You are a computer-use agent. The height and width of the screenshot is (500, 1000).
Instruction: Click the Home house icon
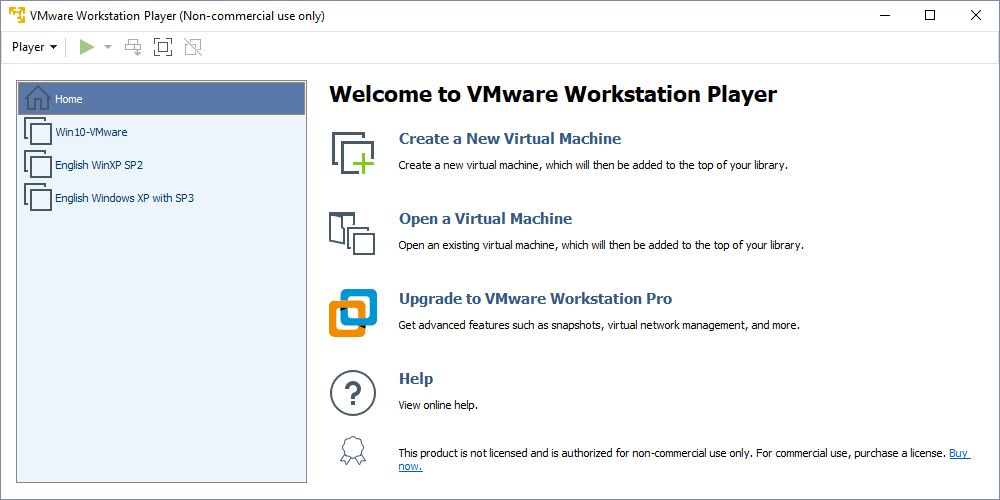coord(38,98)
